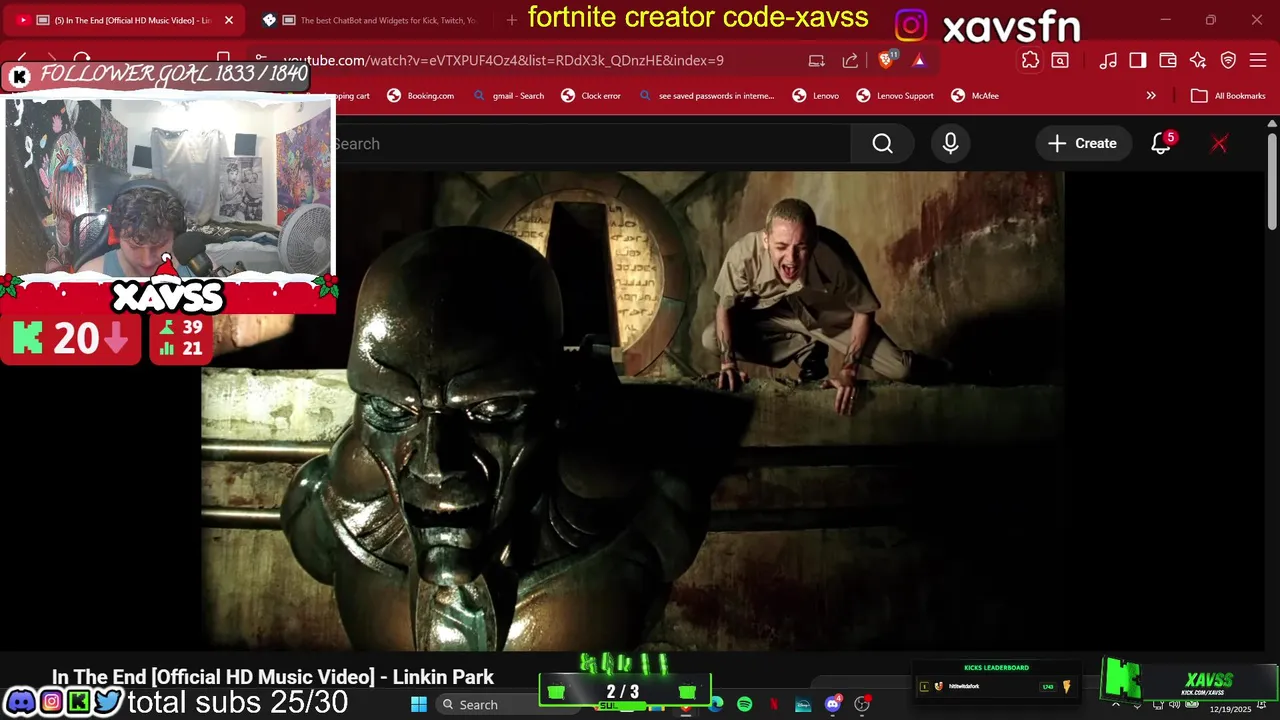The height and width of the screenshot is (720, 1280).
Task: Open the see saved passwords bookmark
Action: pyautogui.click(x=707, y=95)
